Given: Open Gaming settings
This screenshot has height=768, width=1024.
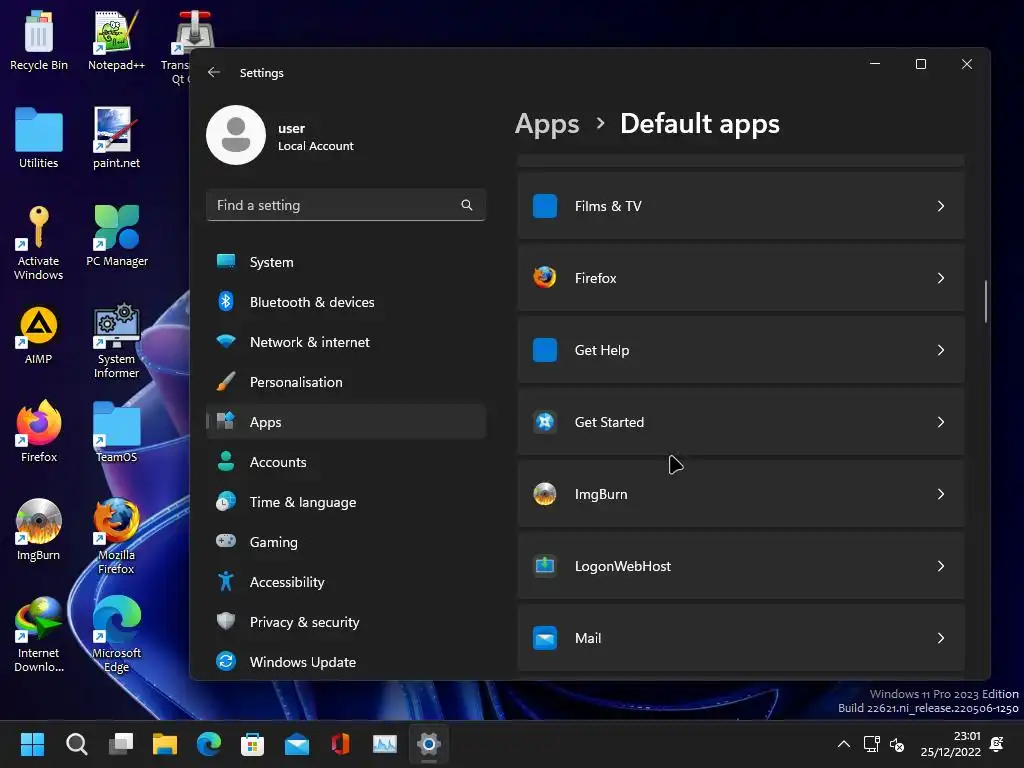Looking at the screenshot, I should 345,542.
